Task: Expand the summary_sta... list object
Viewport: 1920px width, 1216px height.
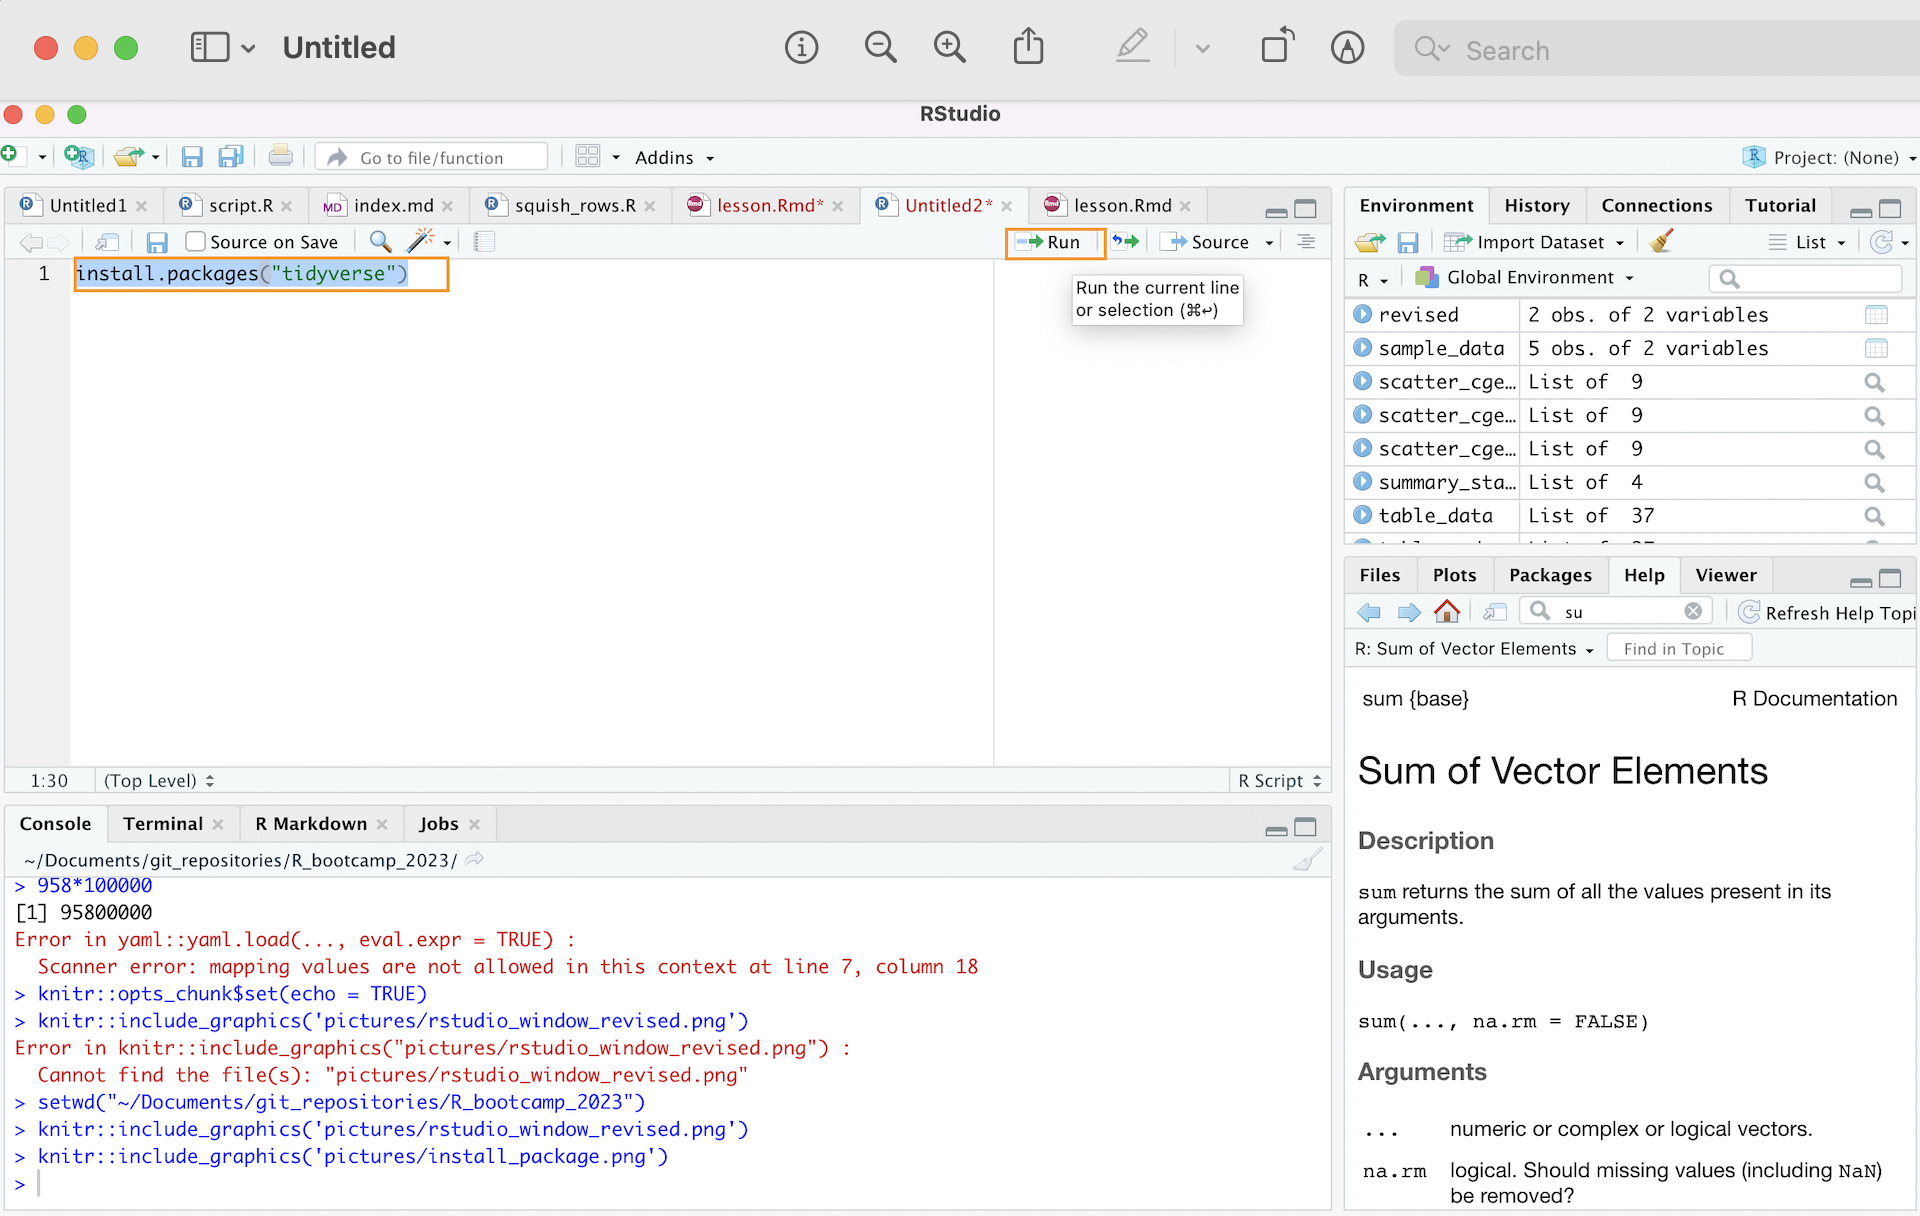Action: pyautogui.click(x=1362, y=481)
